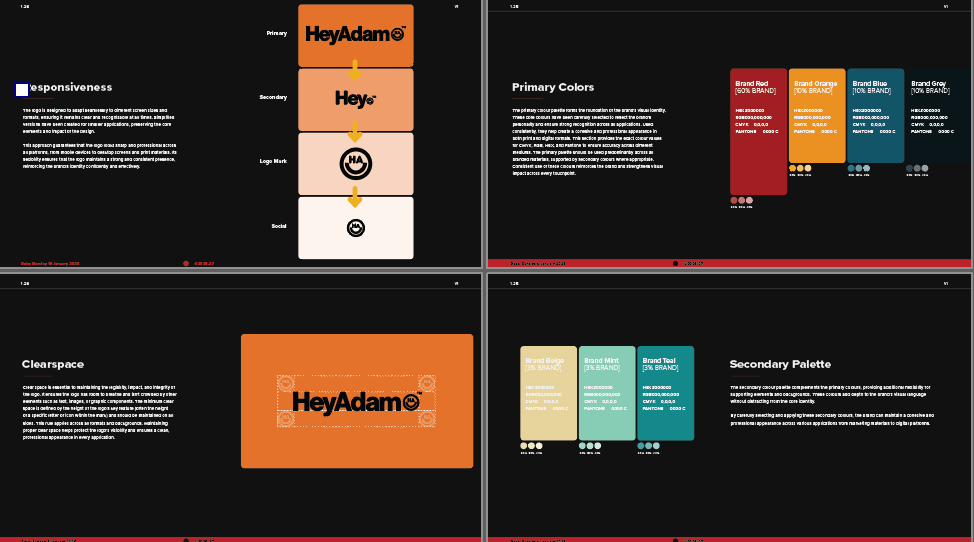Click the 'Clearspace' heading

click(53, 364)
